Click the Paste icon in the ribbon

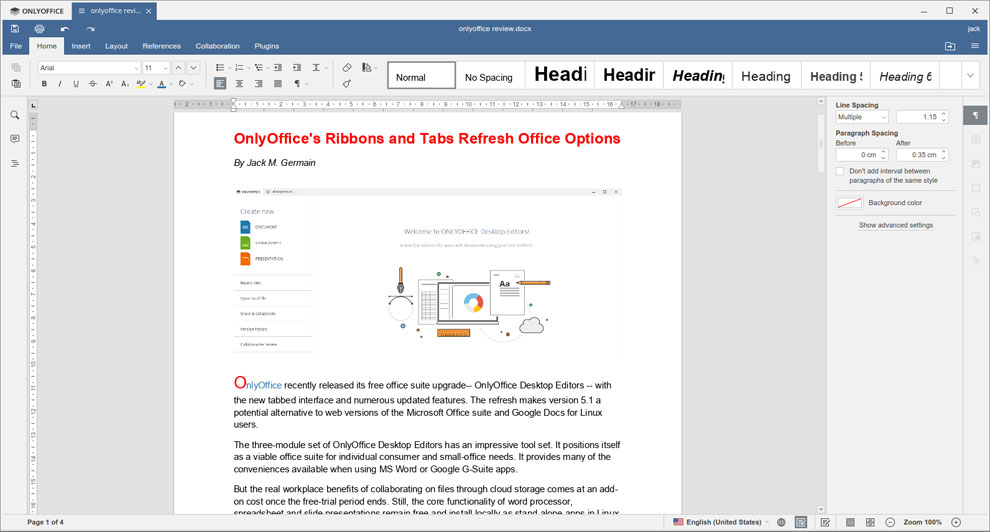[16, 83]
